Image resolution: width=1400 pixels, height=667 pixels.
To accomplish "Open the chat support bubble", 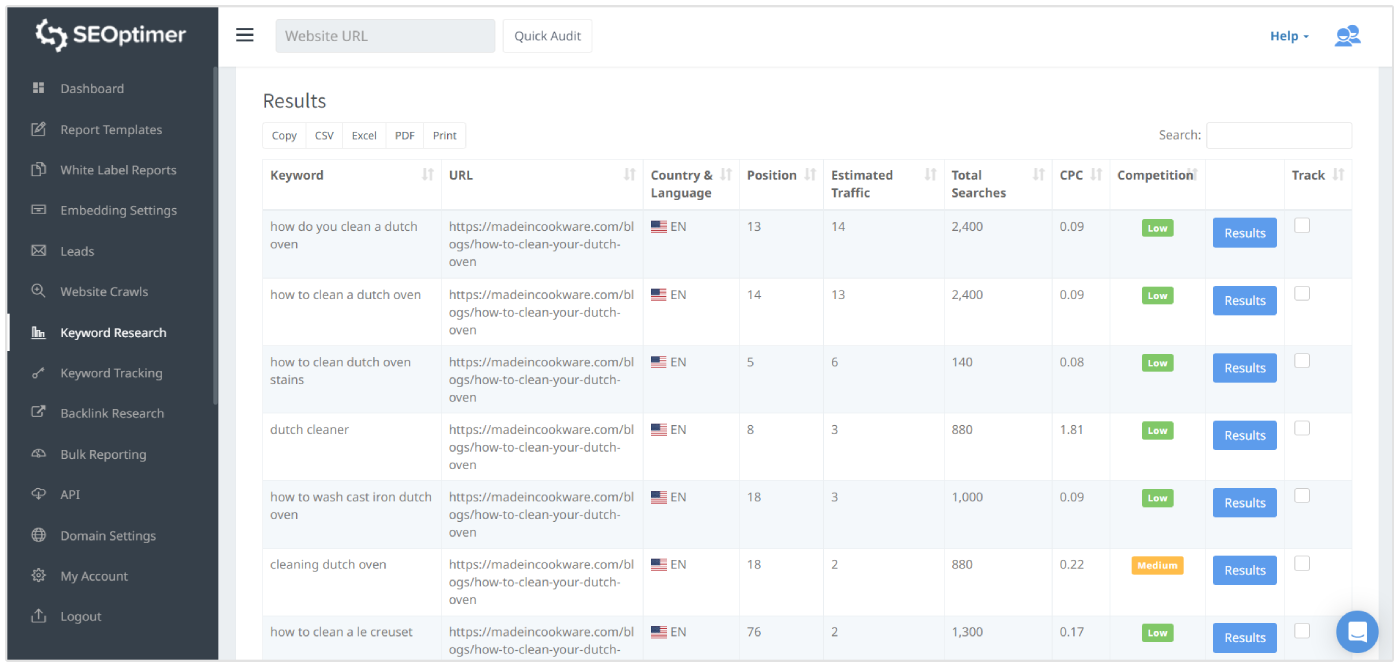I will pos(1356,631).
